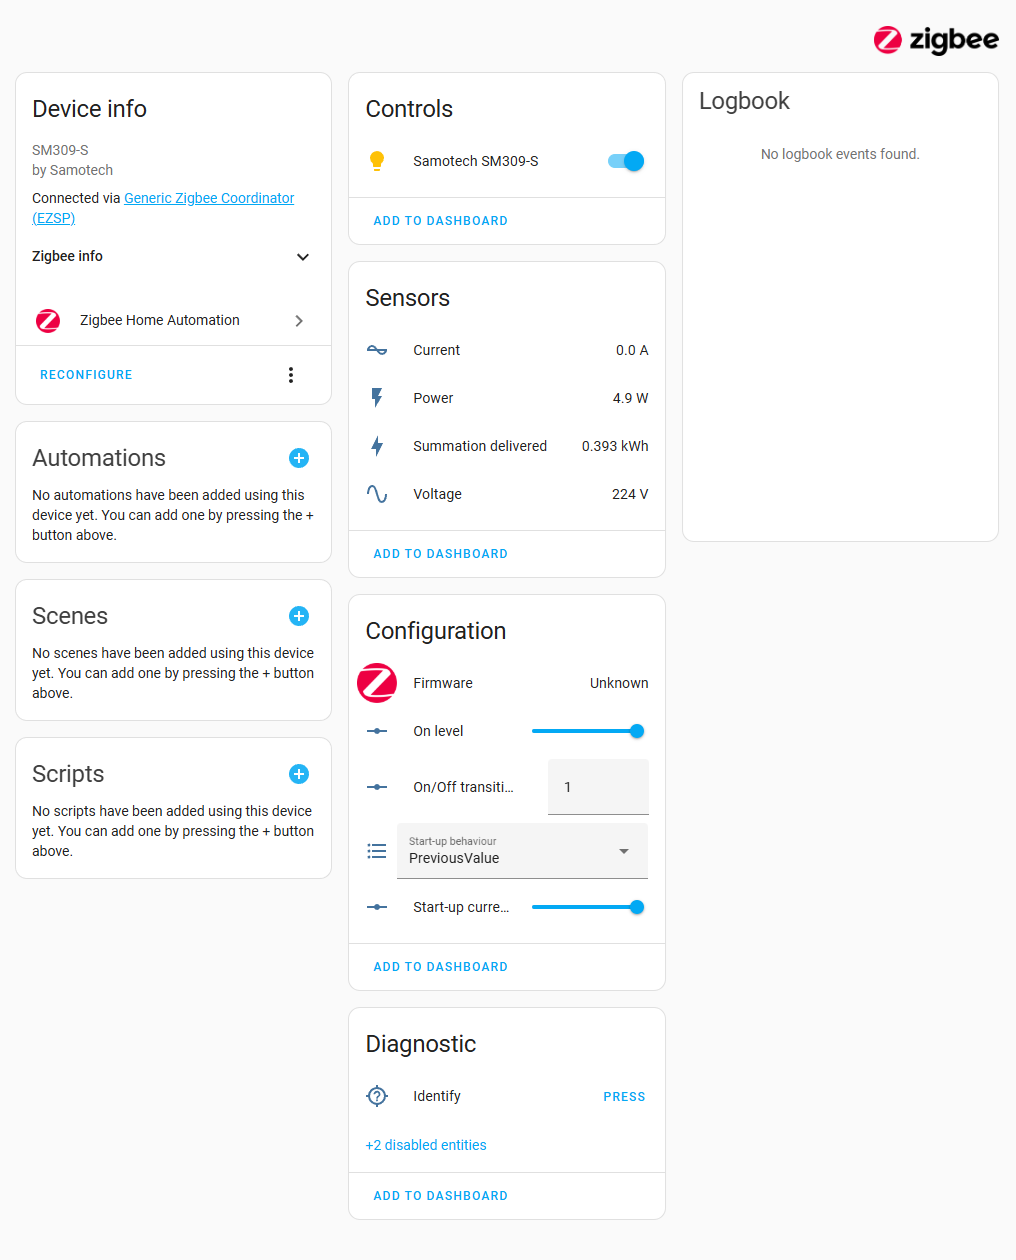Expand the Zigbee info section
Viewport: 1016px width, 1260px height.
pos(173,256)
